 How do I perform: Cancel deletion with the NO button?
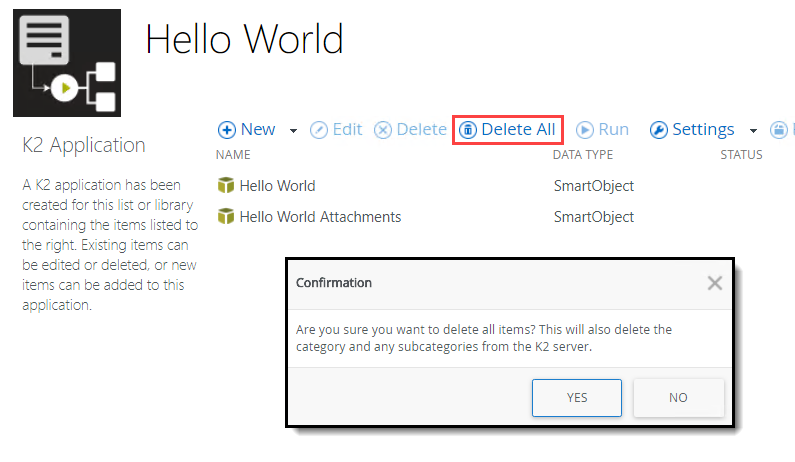coord(678,397)
